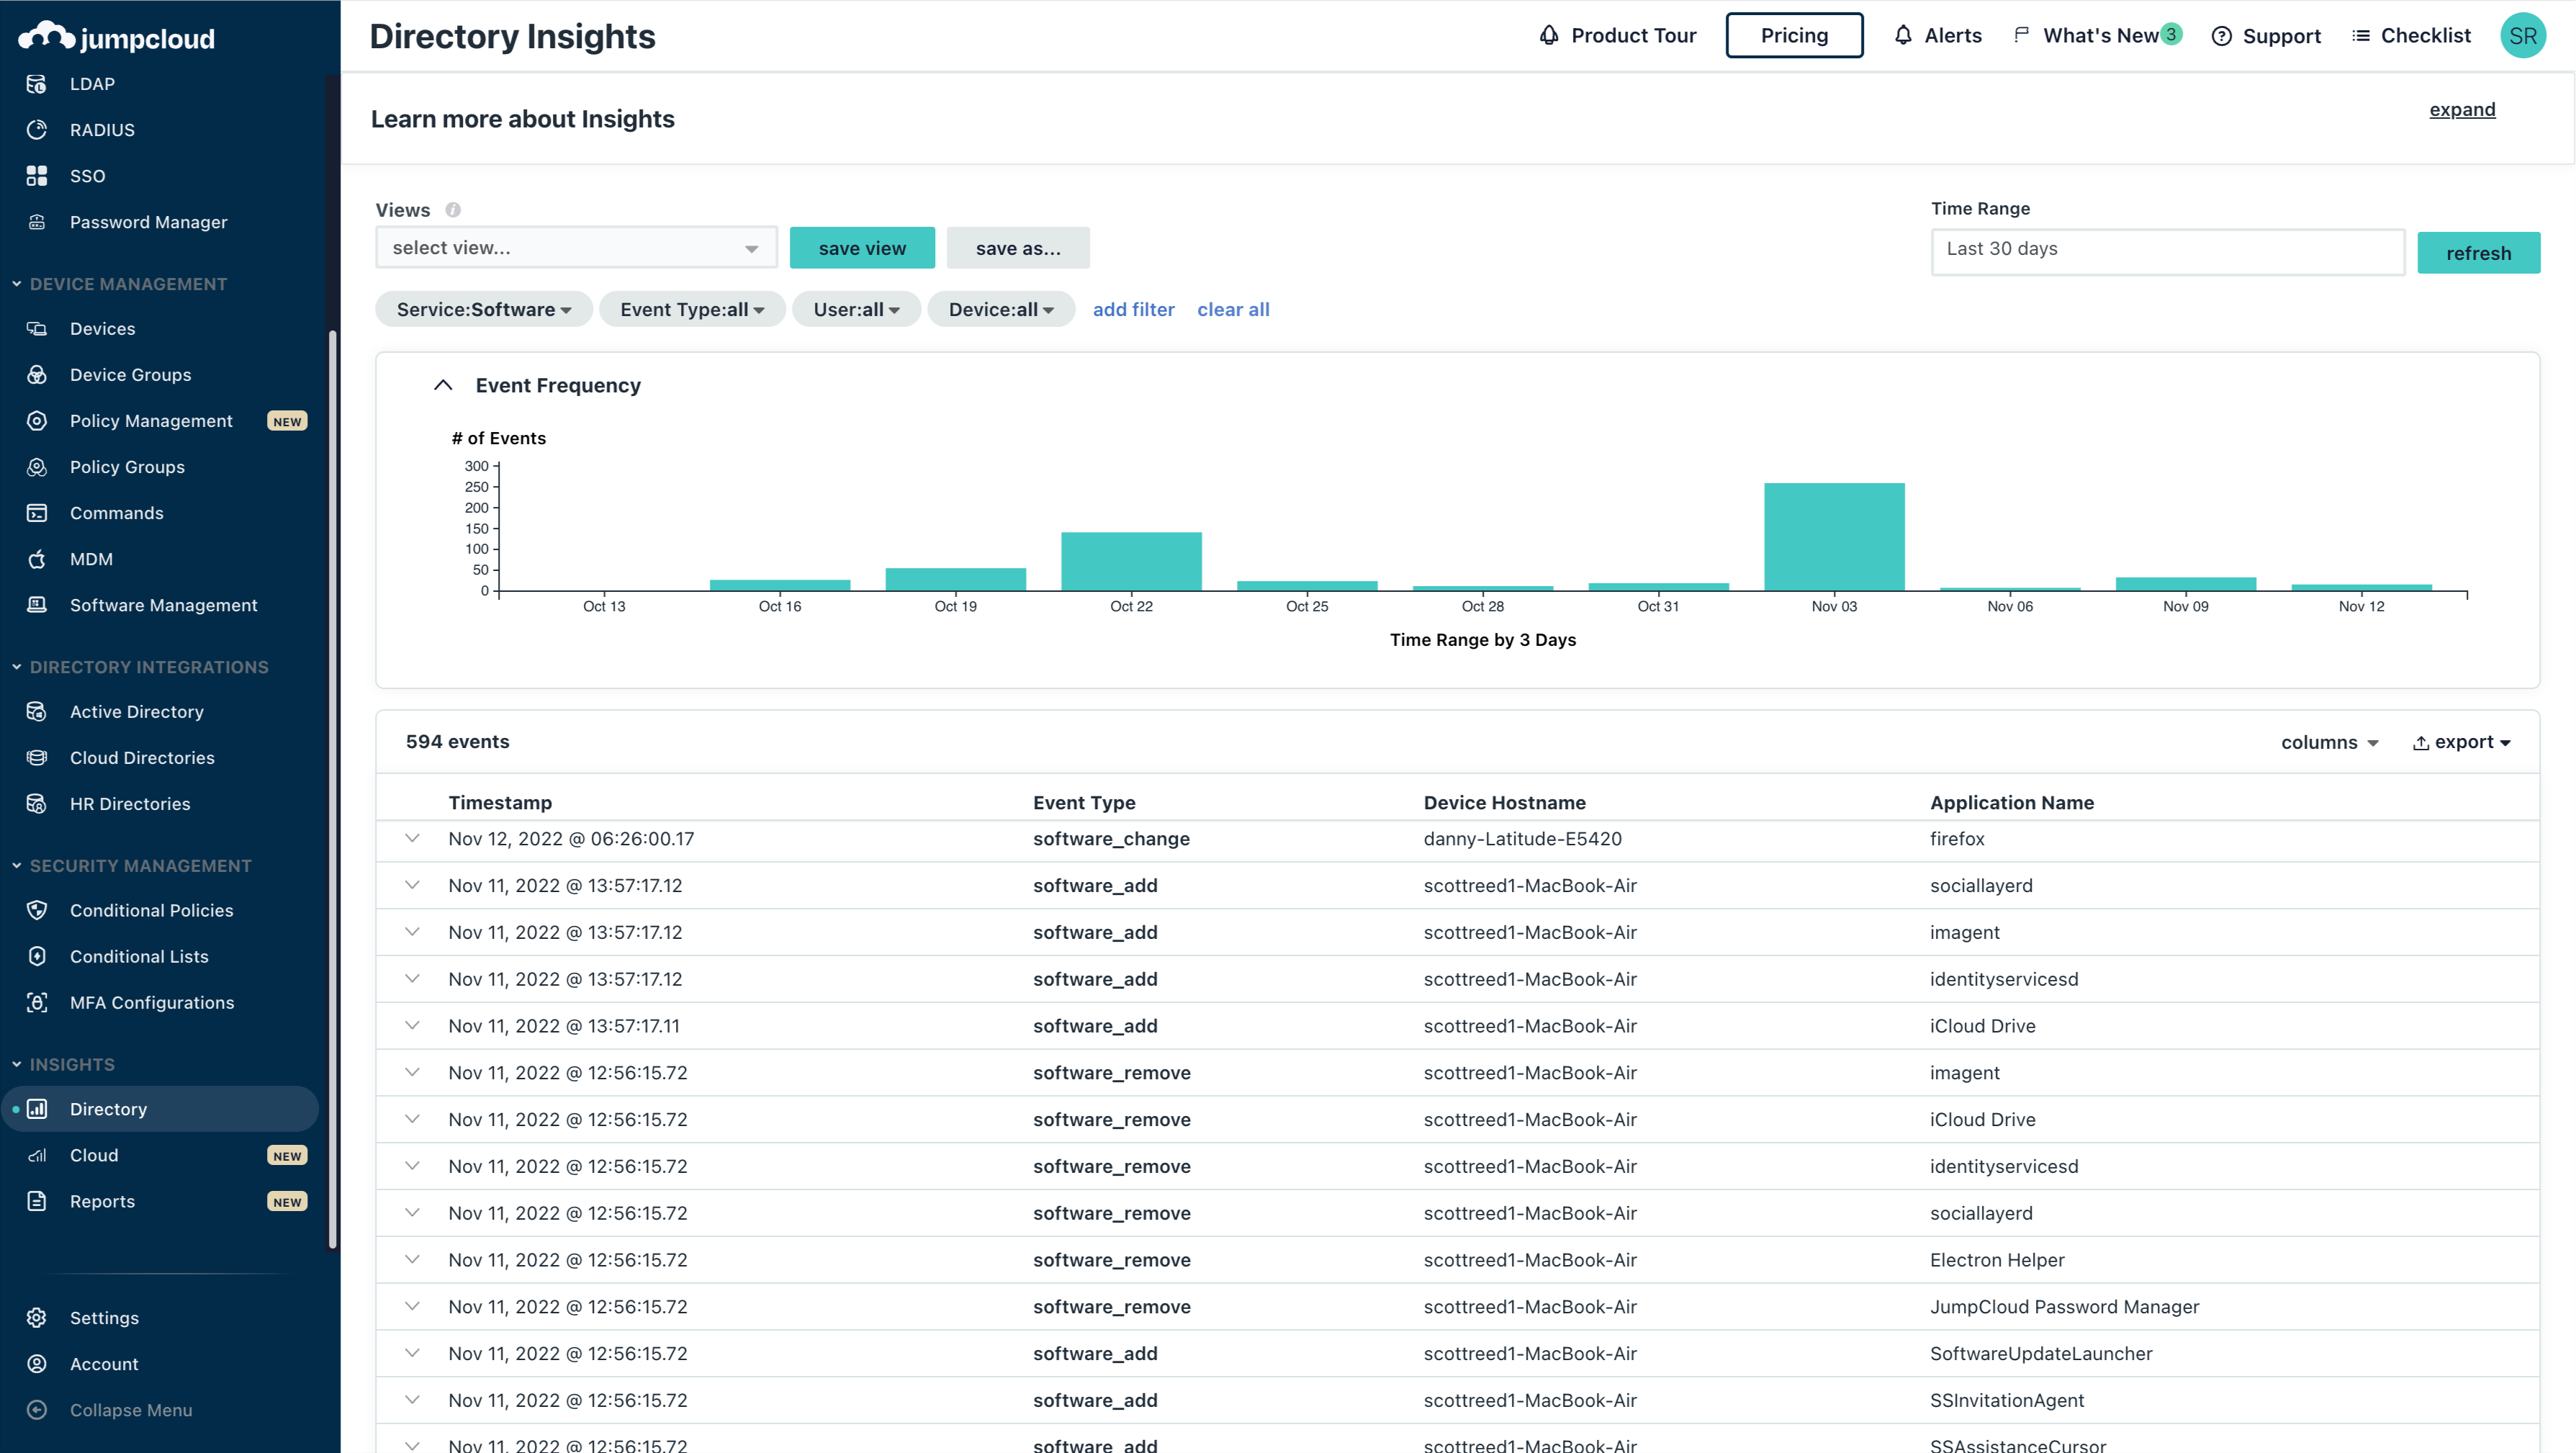Collapse the Event Frequency chart

[x=443, y=385]
